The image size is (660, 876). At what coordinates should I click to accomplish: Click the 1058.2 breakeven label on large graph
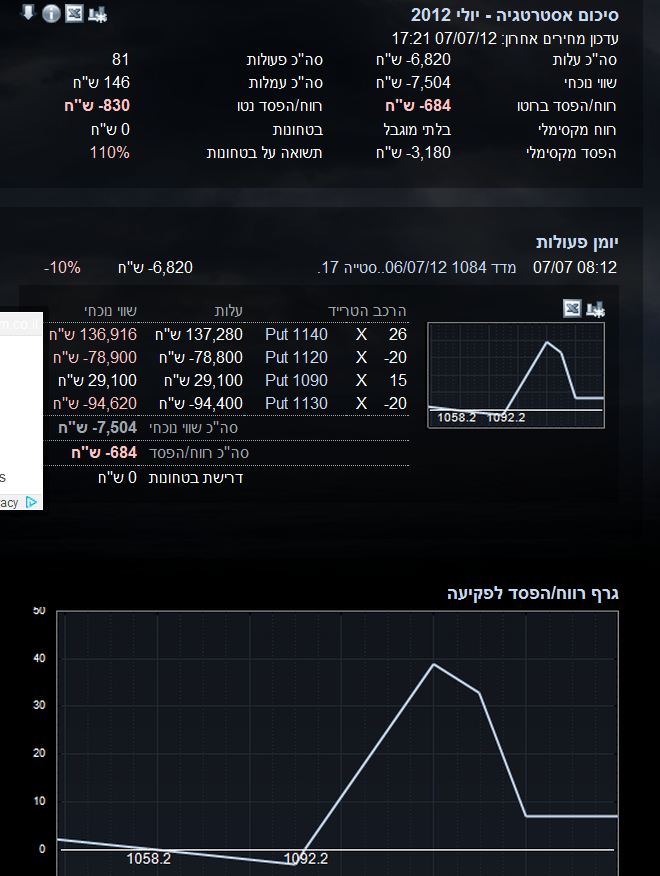click(x=148, y=858)
